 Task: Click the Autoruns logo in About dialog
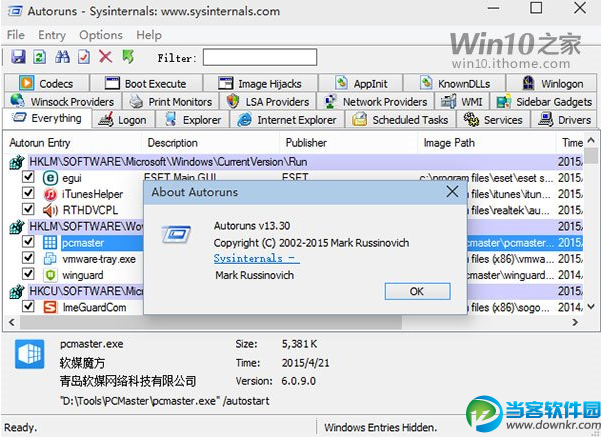[x=176, y=234]
